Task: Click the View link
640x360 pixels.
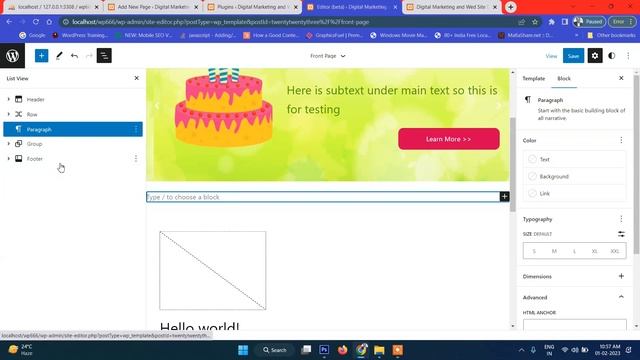Action: (551, 56)
